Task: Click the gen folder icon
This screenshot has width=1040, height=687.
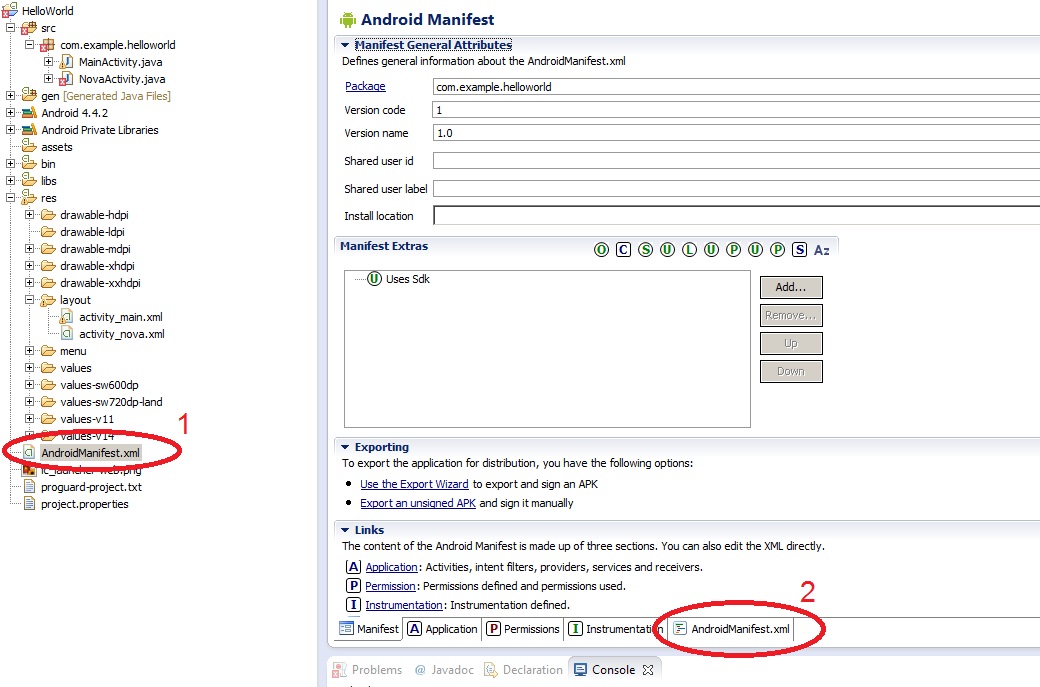Action: (x=29, y=95)
